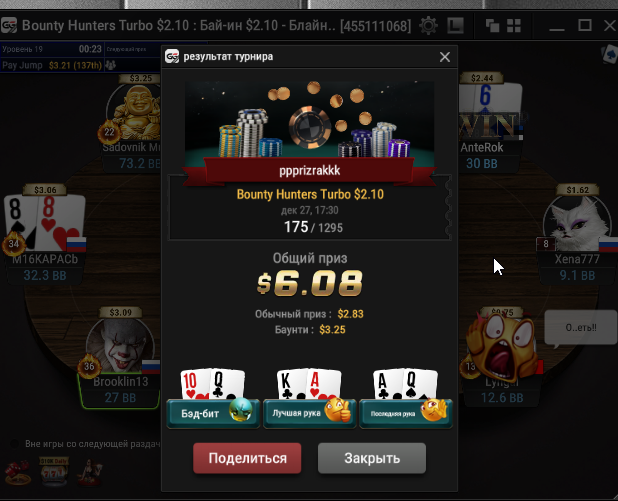Click the table layout L icon
This screenshot has width=618, height=501.
tap(455, 26)
